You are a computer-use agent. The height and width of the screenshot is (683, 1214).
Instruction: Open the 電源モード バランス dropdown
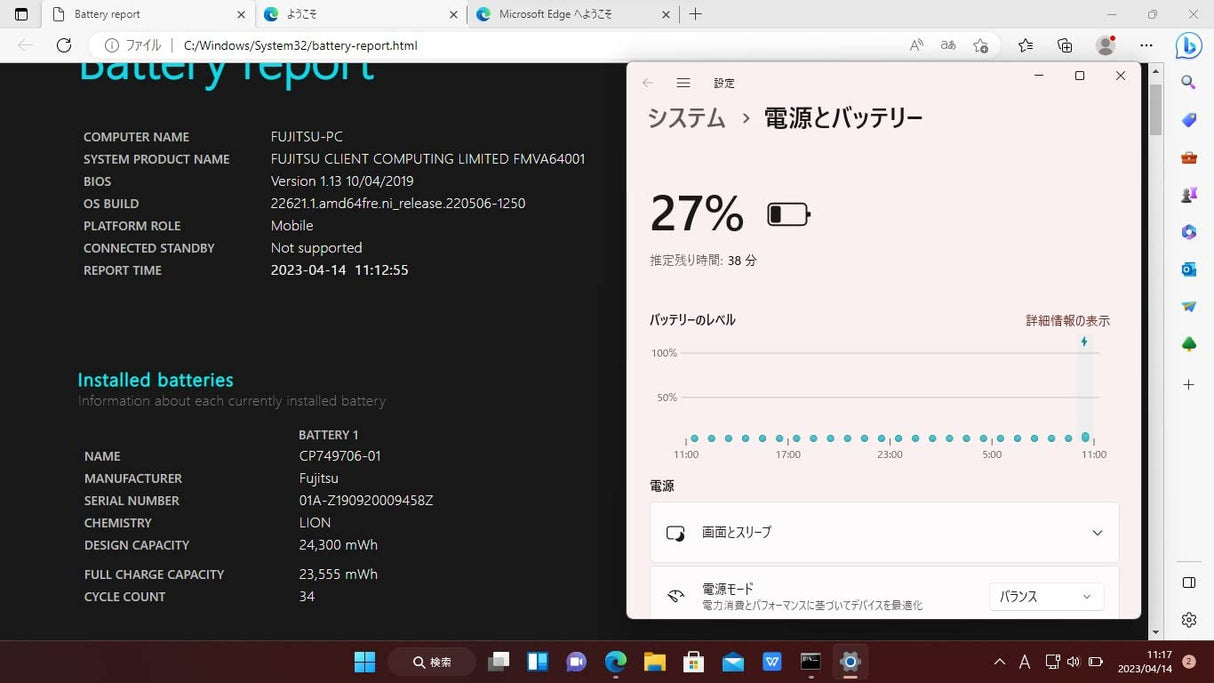[x=1046, y=597]
